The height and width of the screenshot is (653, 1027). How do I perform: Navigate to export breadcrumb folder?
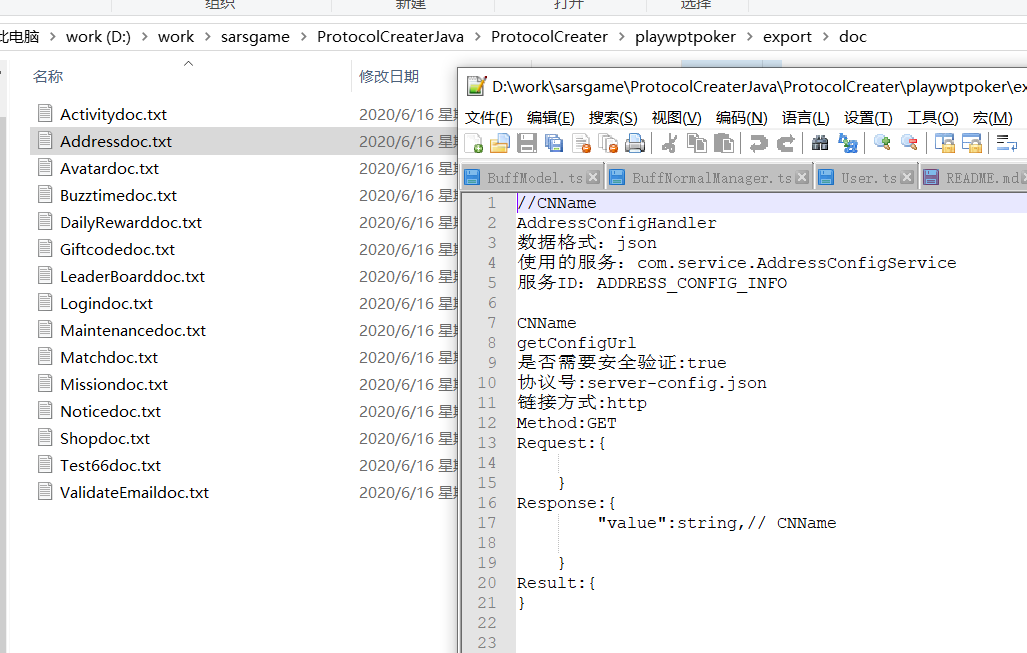(x=787, y=37)
